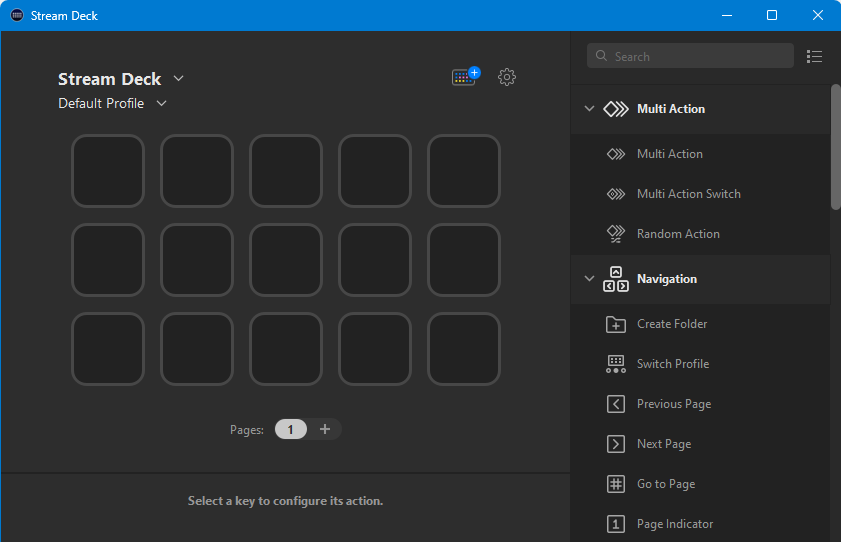
Task: Select the third key in the middle row
Action: point(286,260)
